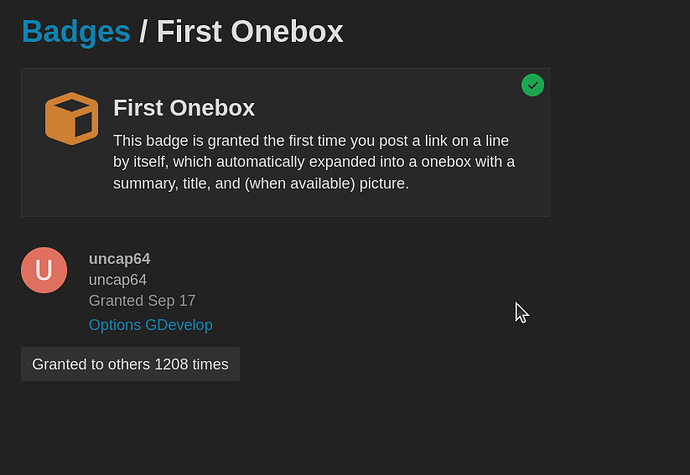690x475 pixels.
Task: Click description line starting "This badge is granted"
Action: pyautogui.click(x=317, y=140)
